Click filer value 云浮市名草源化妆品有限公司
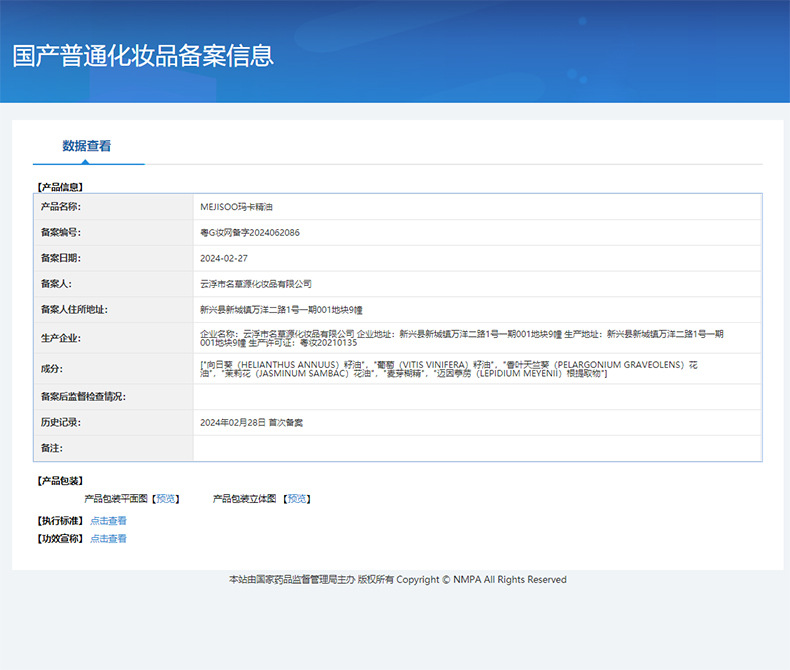Screen dimensions: 790x670 (x=256, y=284)
